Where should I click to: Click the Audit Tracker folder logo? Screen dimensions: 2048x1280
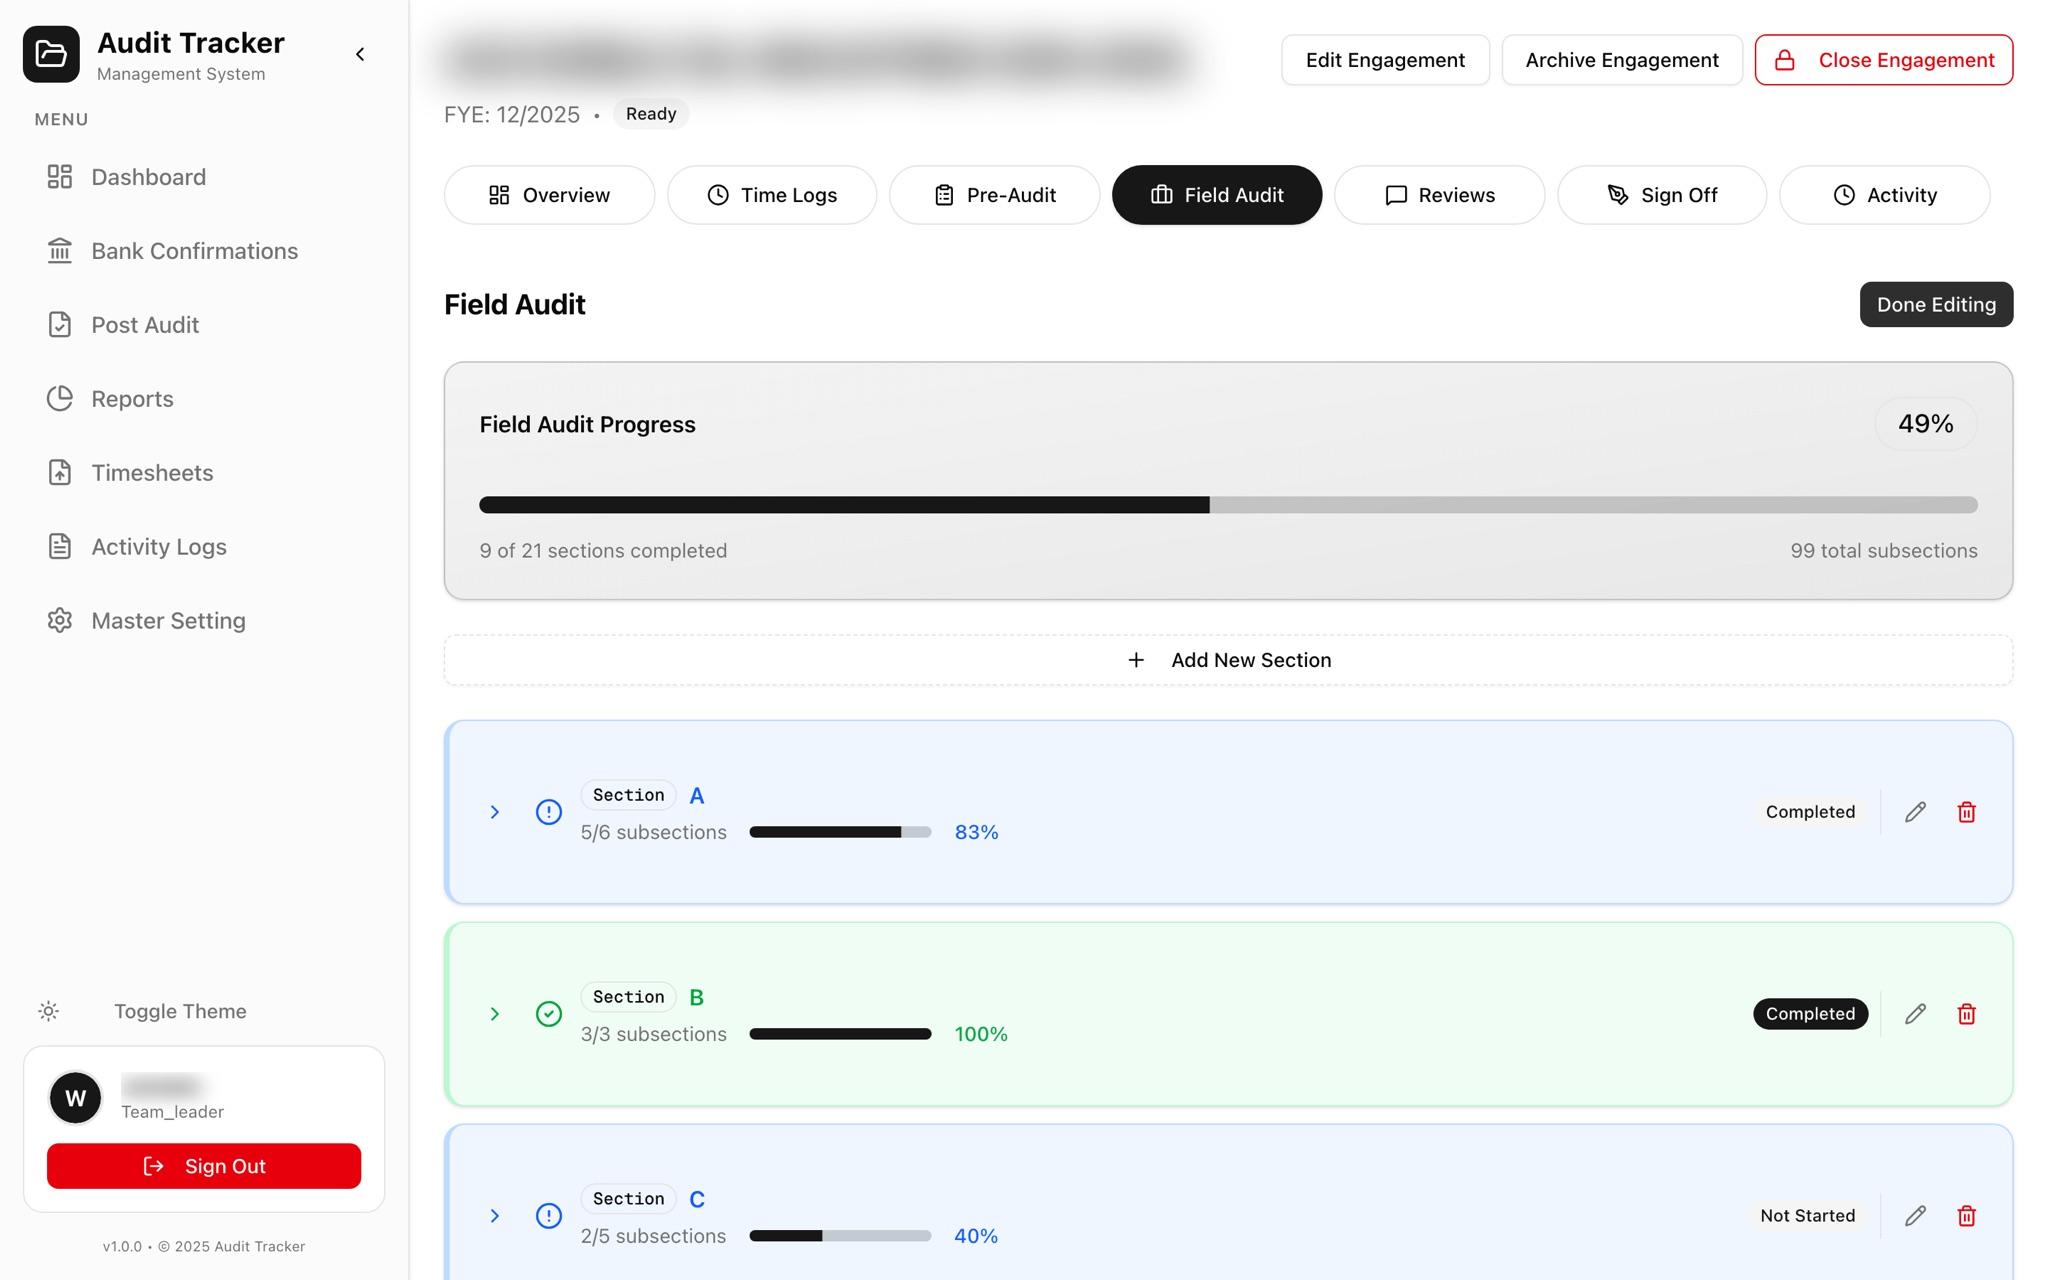51,54
